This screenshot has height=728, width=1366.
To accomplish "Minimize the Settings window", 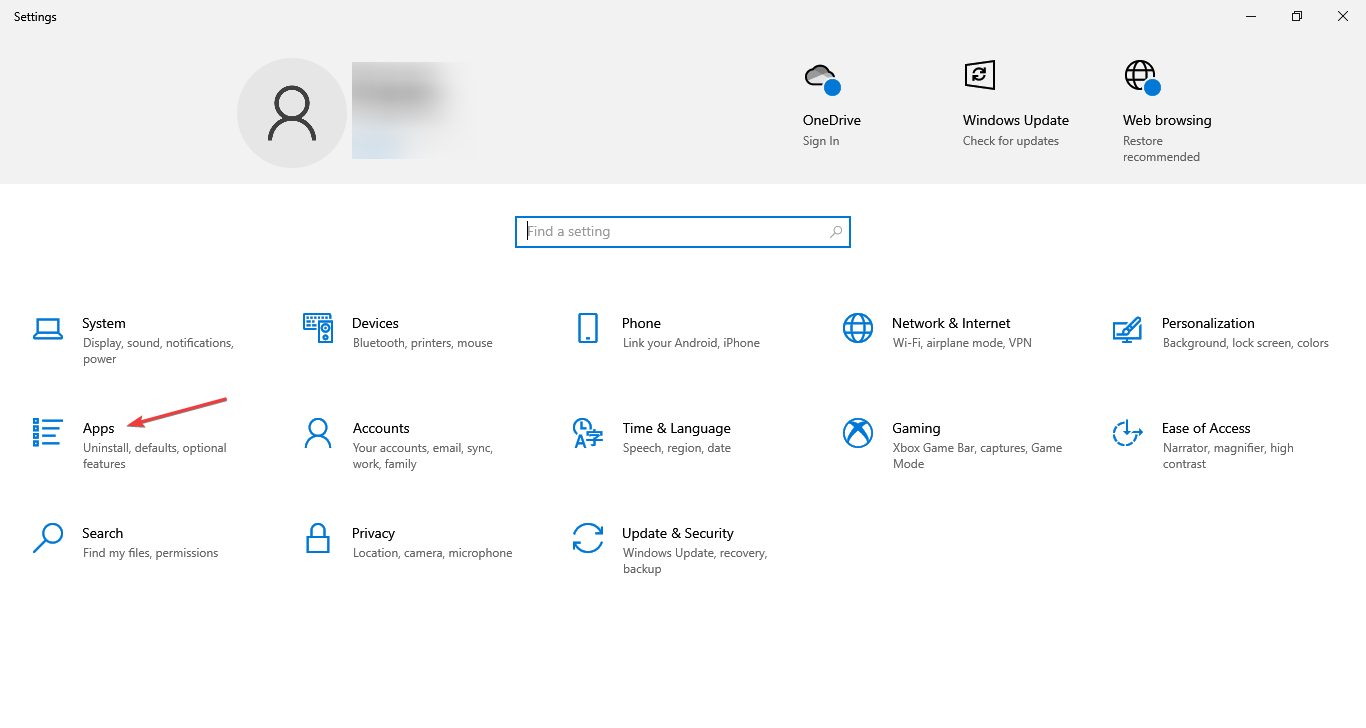I will tap(1251, 16).
